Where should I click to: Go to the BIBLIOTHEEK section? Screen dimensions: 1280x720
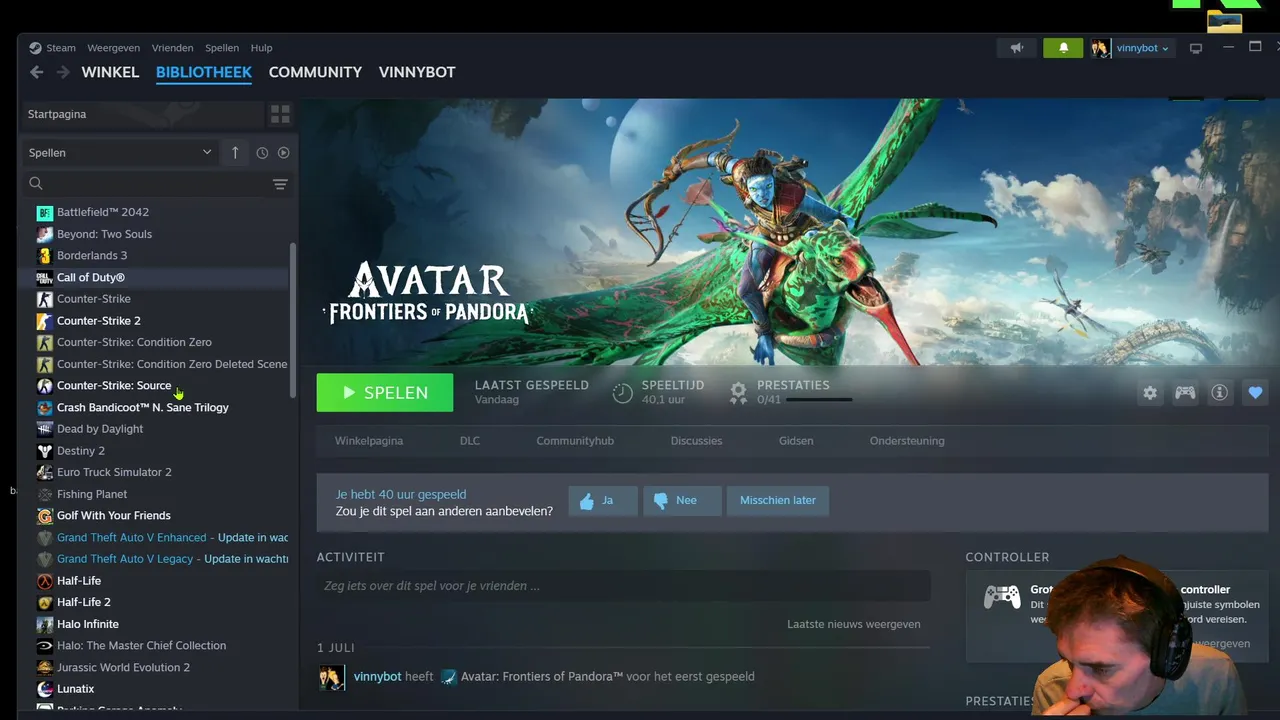(204, 72)
